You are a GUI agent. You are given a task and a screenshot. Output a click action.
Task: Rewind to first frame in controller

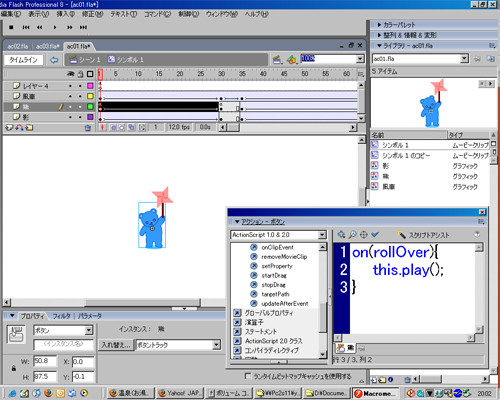26,27
